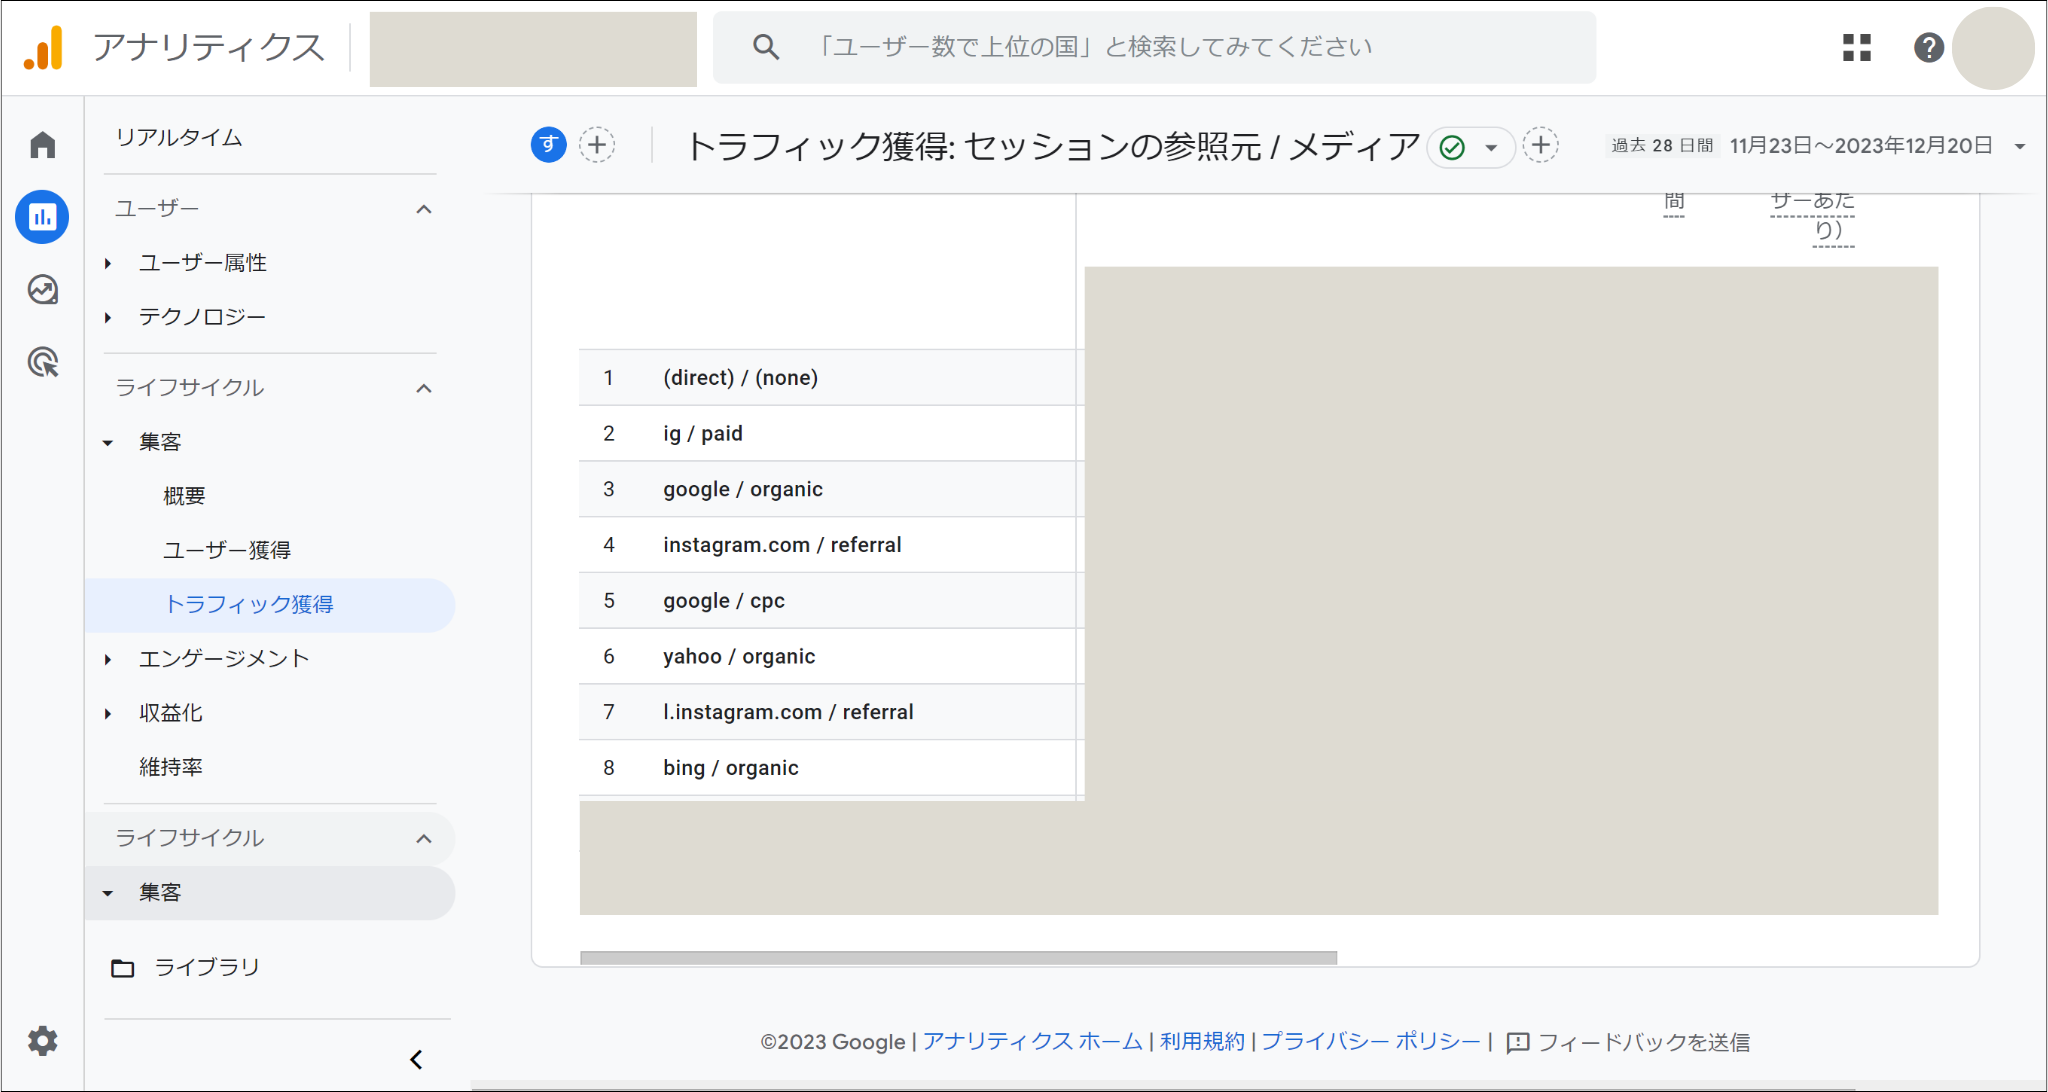
Task: Select the Reports bar chart icon
Action: 42,217
